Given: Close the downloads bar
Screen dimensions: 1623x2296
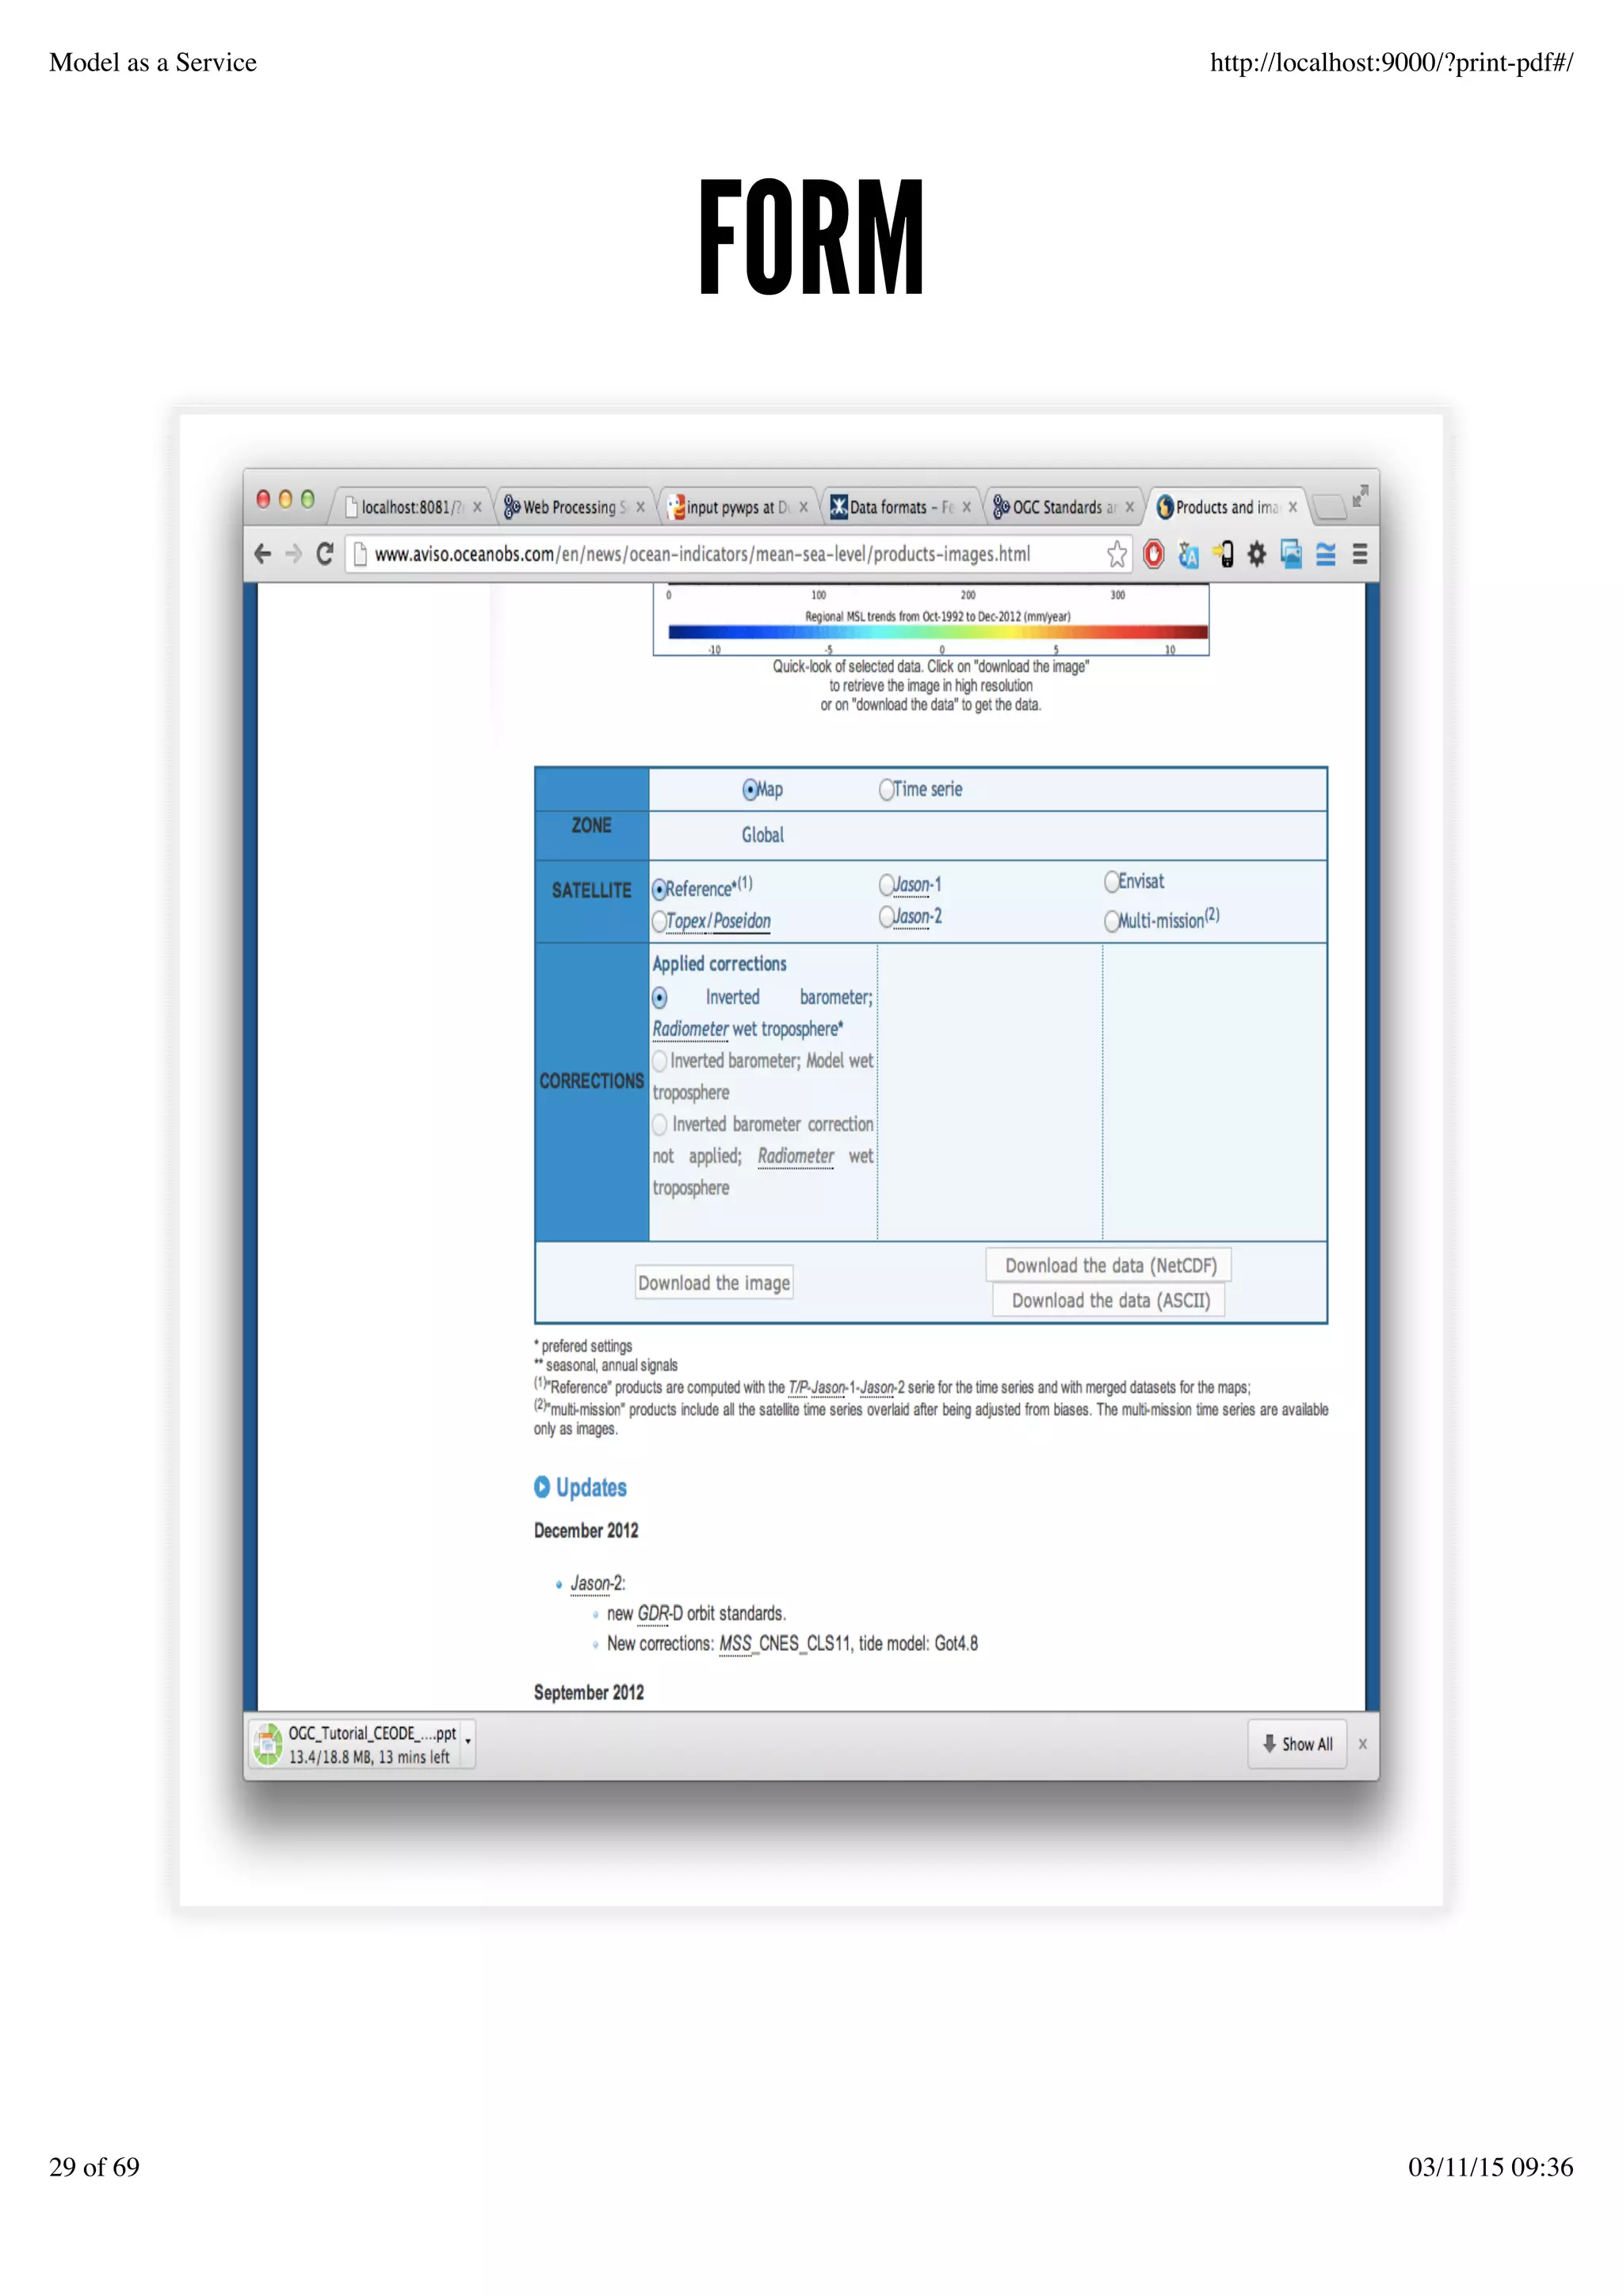Looking at the screenshot, I should pos(1362,1744).
